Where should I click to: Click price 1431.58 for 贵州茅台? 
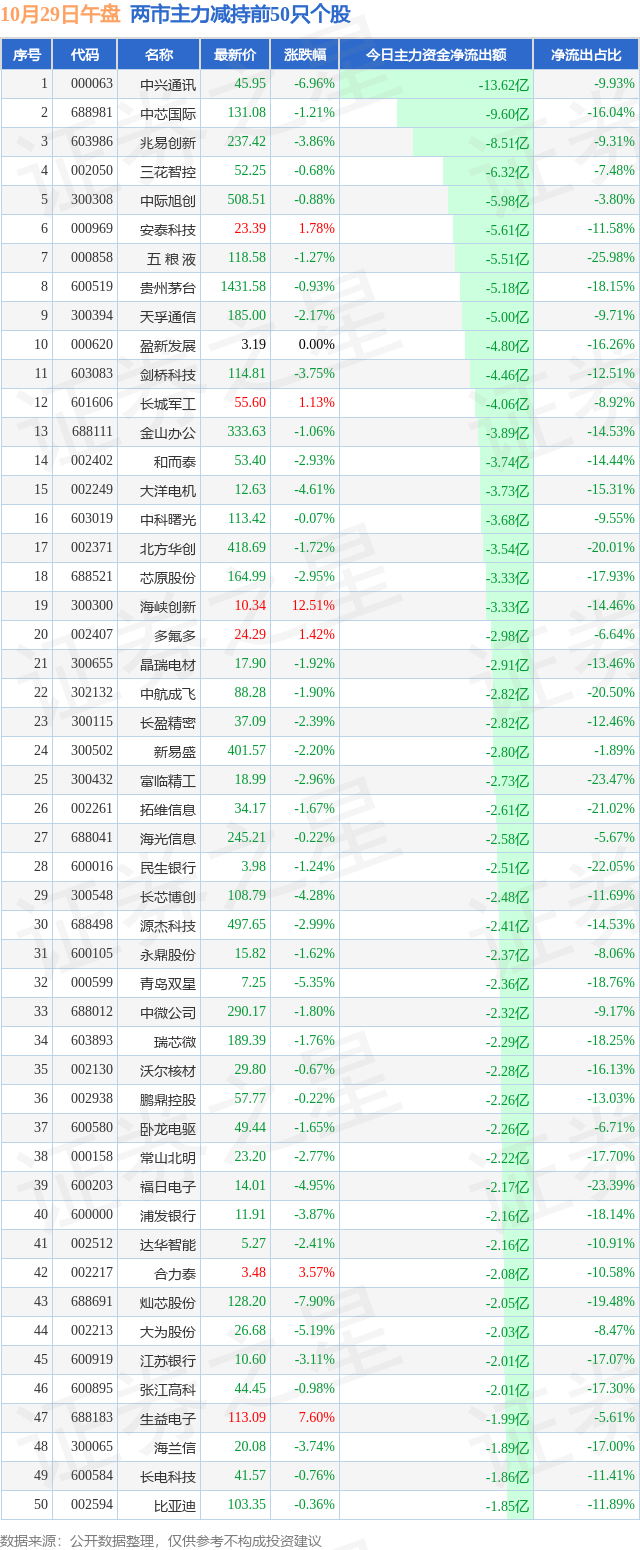pyautogui.click(x=244, y=287)
